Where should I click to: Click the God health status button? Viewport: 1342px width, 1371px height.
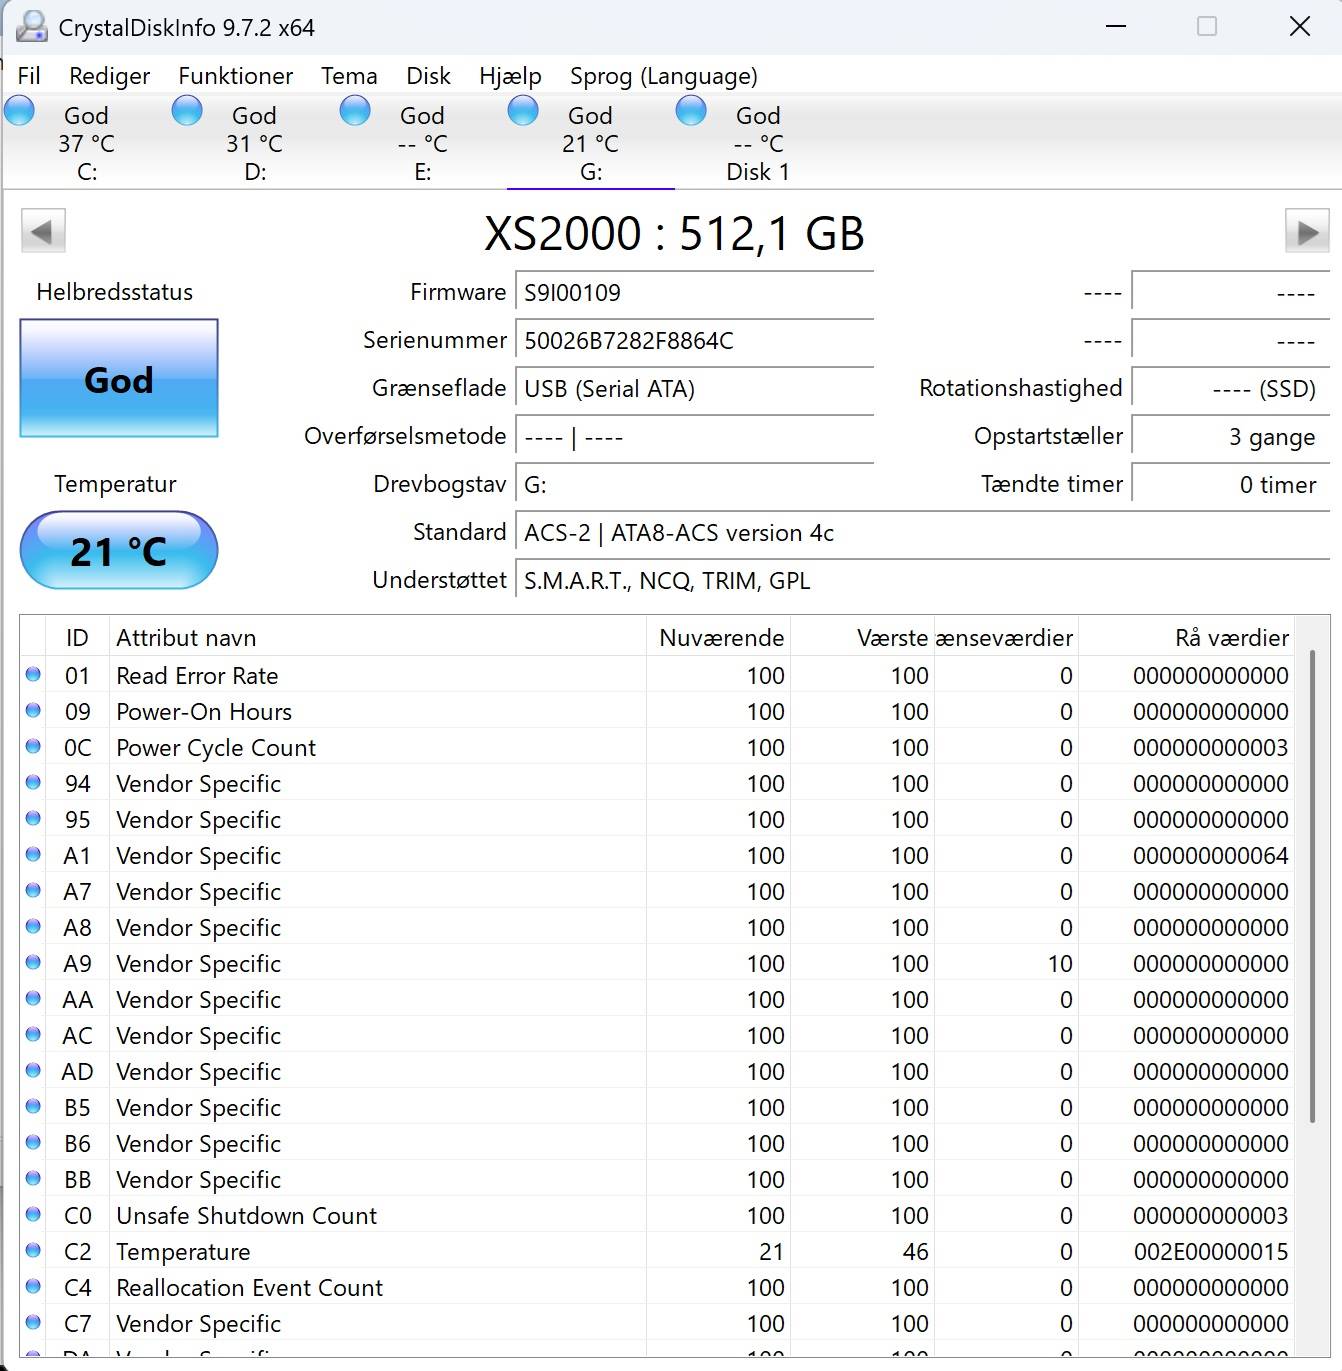click(x=119, y=379)
